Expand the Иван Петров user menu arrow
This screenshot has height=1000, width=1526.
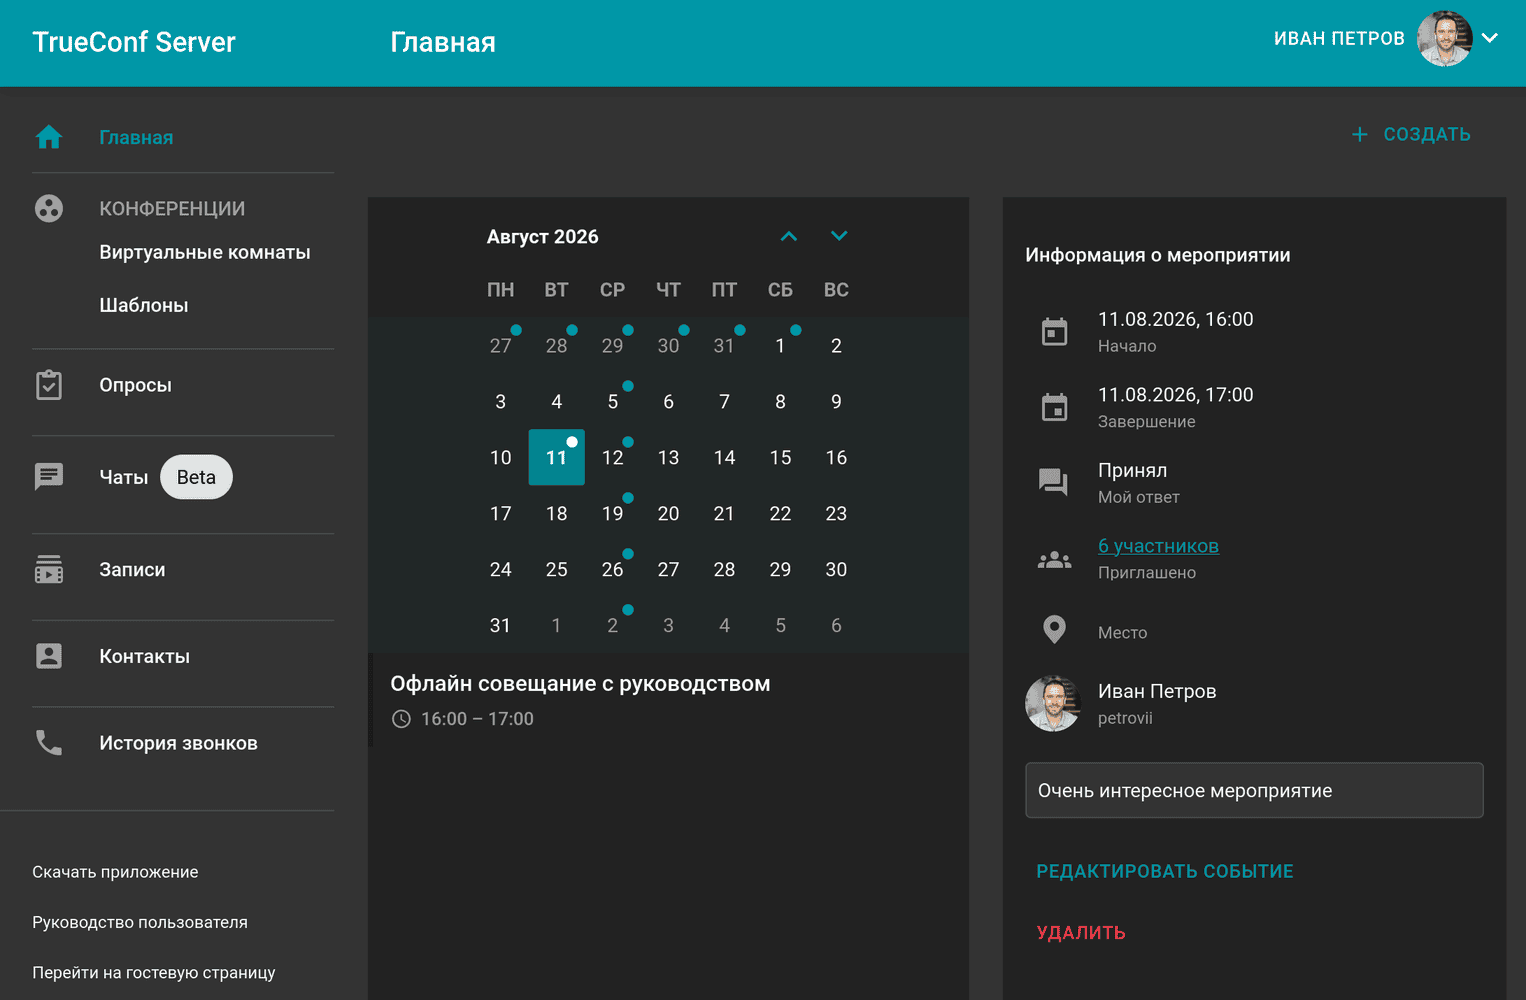[x=1490, y=38]
